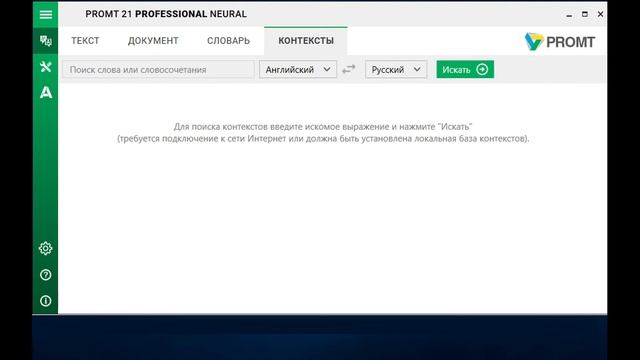
Task: Open settings gear icon in the sidebar
Action: [x=46, y=248]
